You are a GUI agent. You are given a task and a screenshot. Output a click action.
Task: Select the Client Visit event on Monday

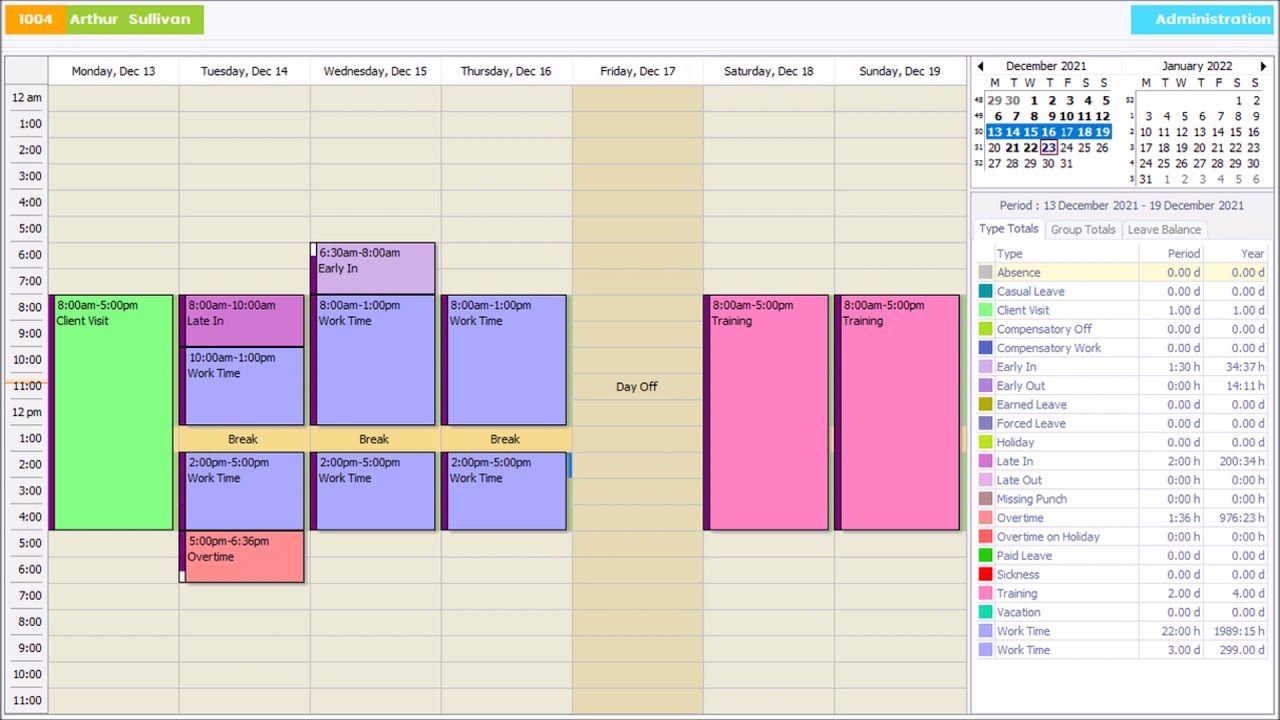[113, 412]
